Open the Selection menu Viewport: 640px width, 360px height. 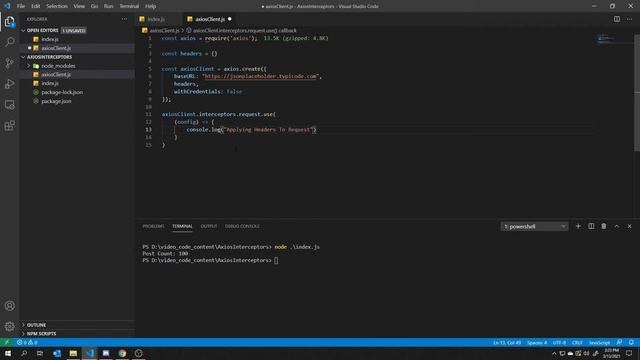coord(57,6)
